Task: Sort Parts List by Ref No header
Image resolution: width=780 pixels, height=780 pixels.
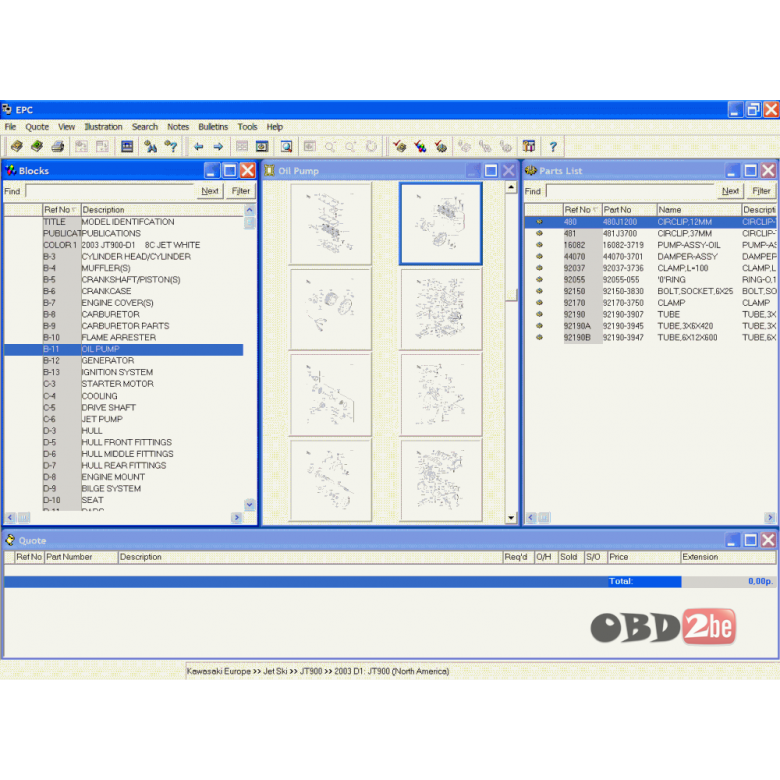Action: tap(583, 210)
